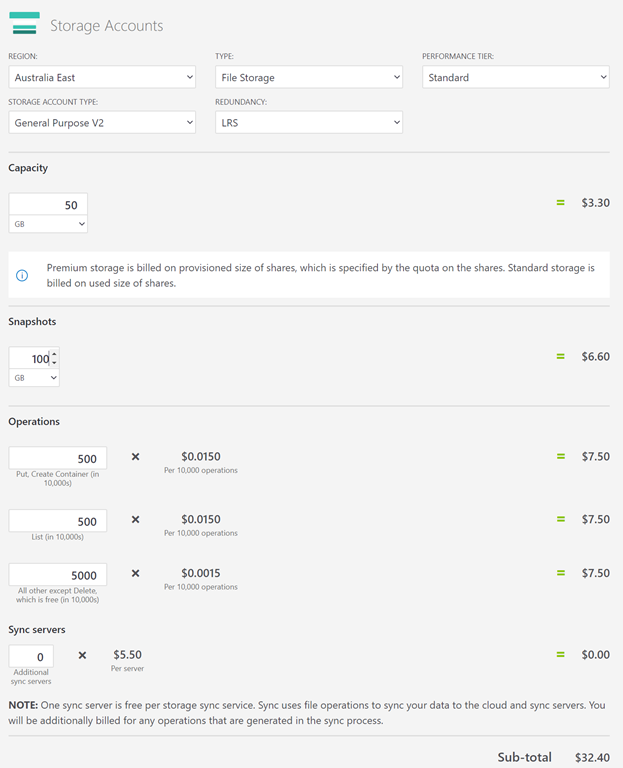Click the Put, Create Container operations field
The width and height of the screenshot is (623, 768).
[x=57, y=458]
